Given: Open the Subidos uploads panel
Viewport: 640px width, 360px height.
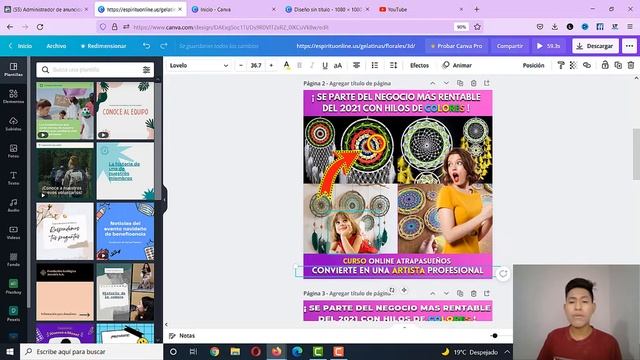Looking at the screenshot, I should [13, 124].
